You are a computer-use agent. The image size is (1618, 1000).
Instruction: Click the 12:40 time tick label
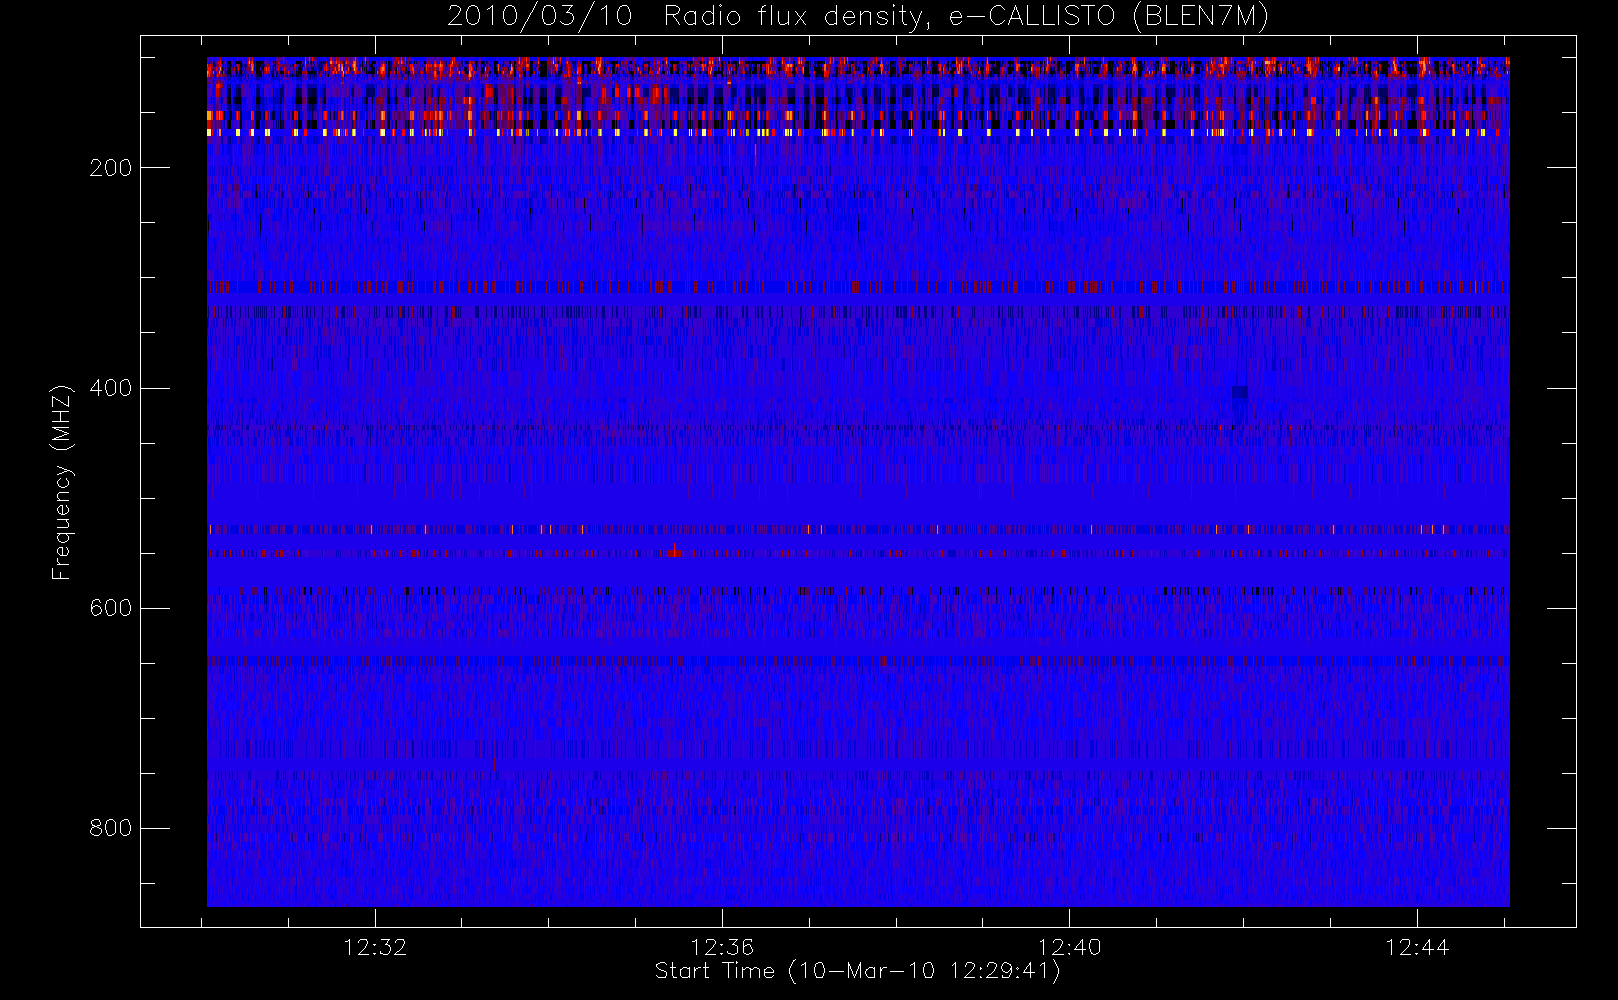1069,947
